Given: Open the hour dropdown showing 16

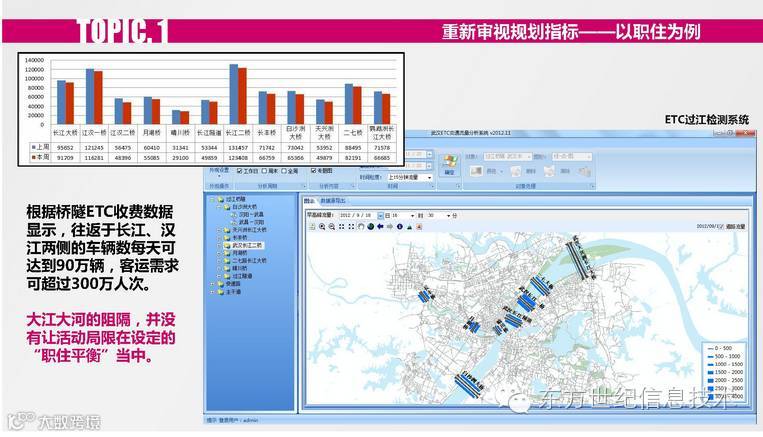Looking at the screenshot, I should [412, 216].
